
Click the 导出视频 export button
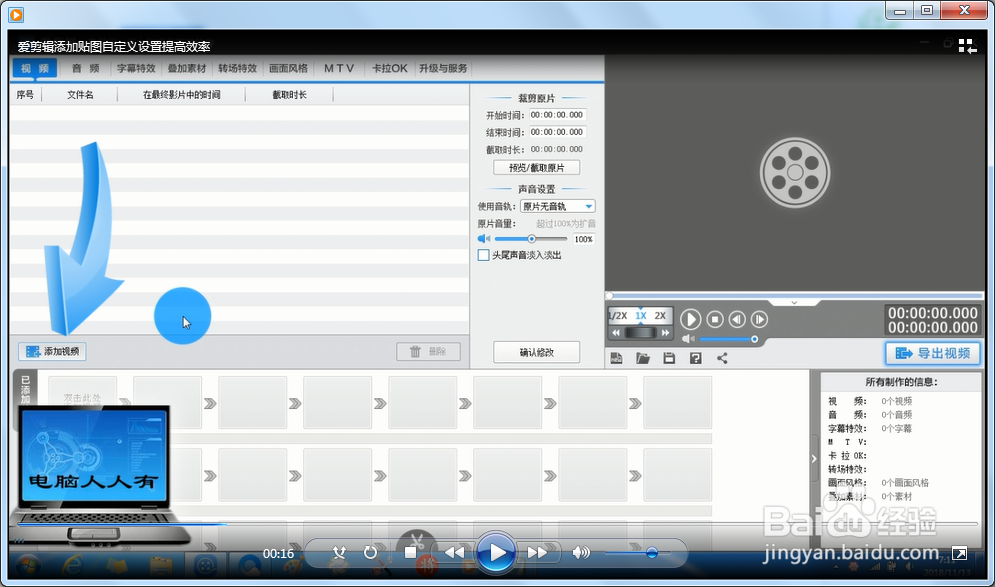coord(933,353)
